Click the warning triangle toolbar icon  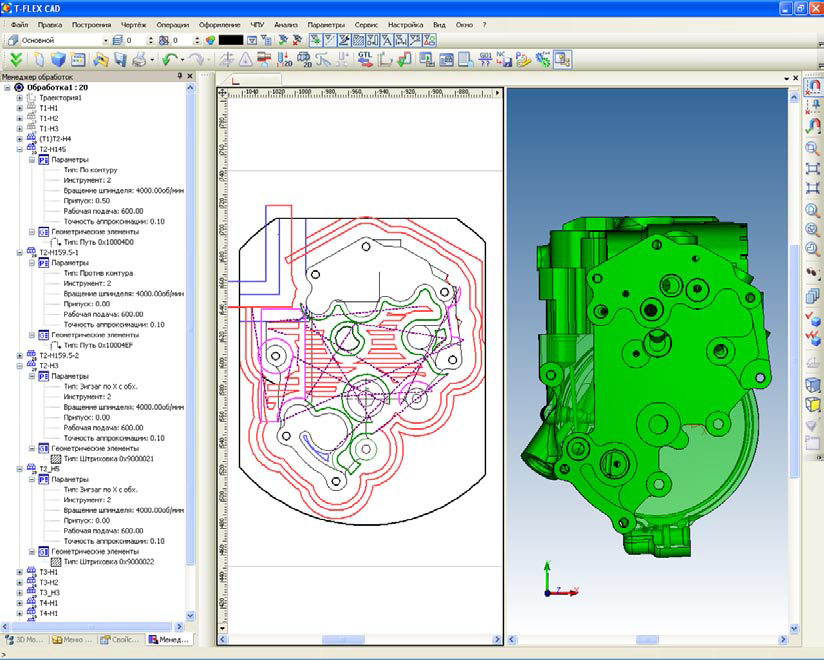tap(246, 60)
